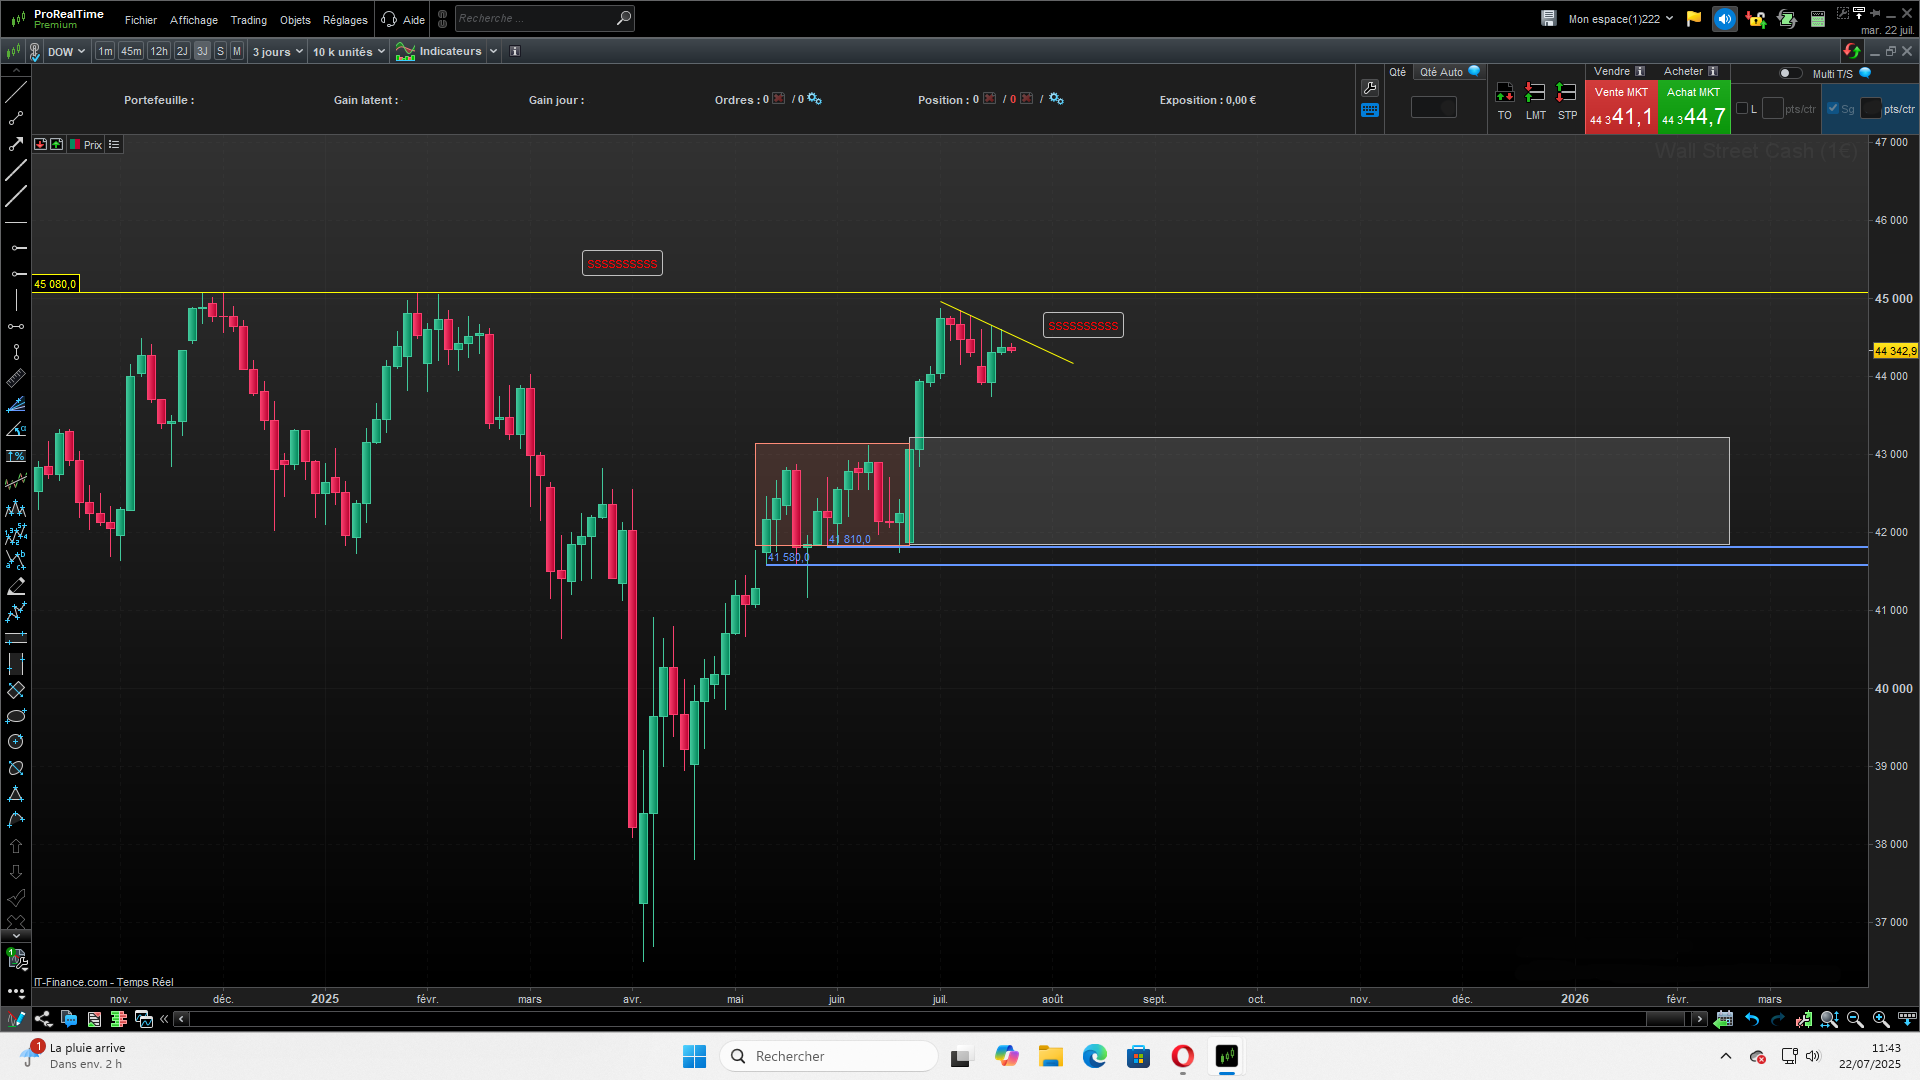Enable the L limit checkbox
The image size is (1920, 1080).
point(1742,109)
